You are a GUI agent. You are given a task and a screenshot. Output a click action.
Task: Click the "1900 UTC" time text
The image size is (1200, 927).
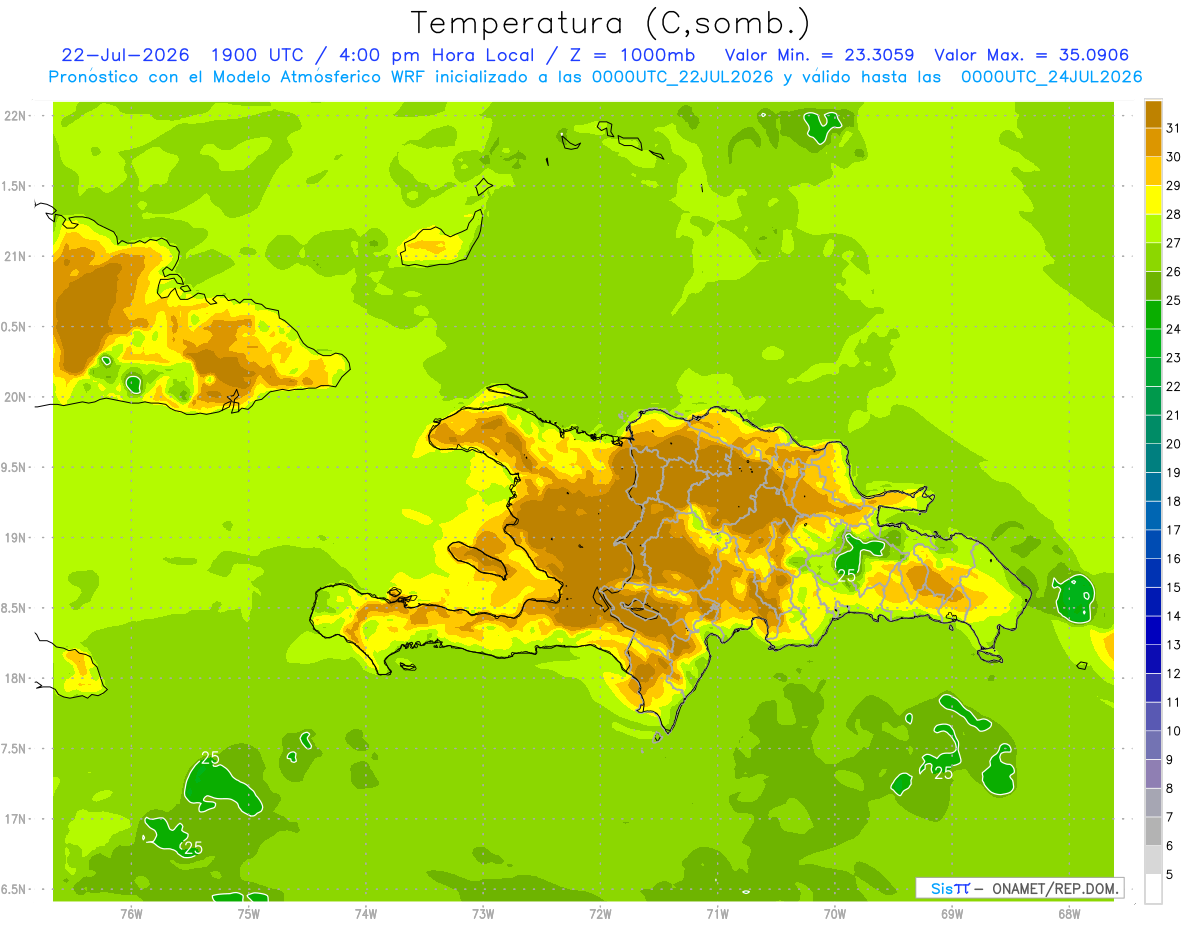[x=258, y=55]
